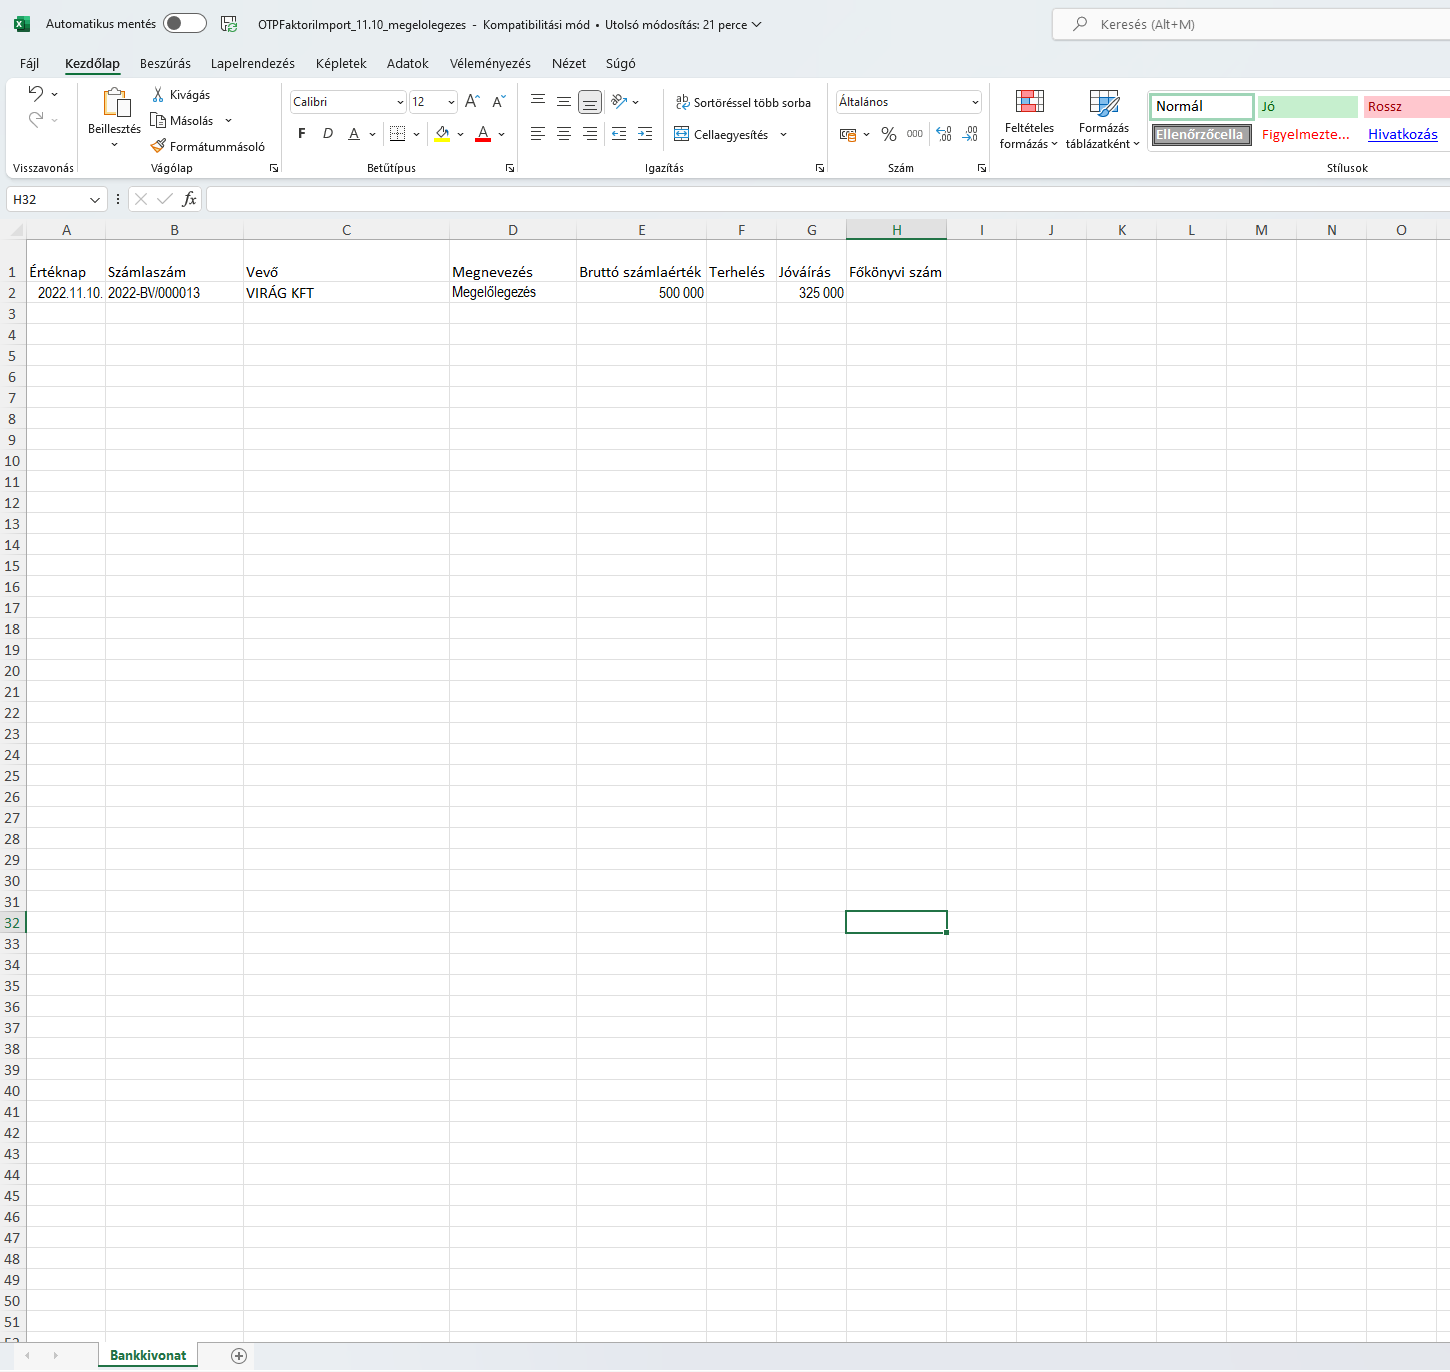Screen dimensions: 1450x1372
Task: Switch to the Beszúrás ribbon tab
Action: pos(165,63)
